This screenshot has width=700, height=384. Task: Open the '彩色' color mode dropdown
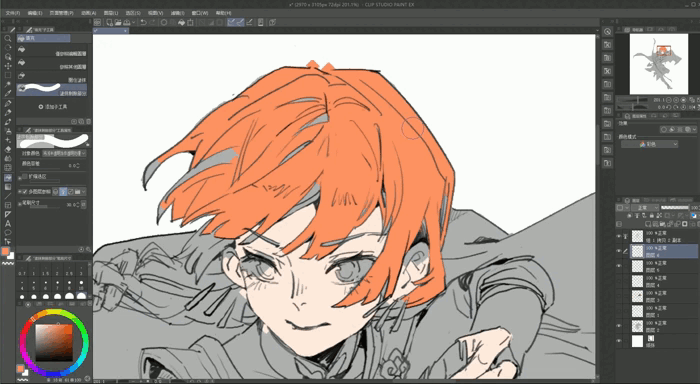650,144
